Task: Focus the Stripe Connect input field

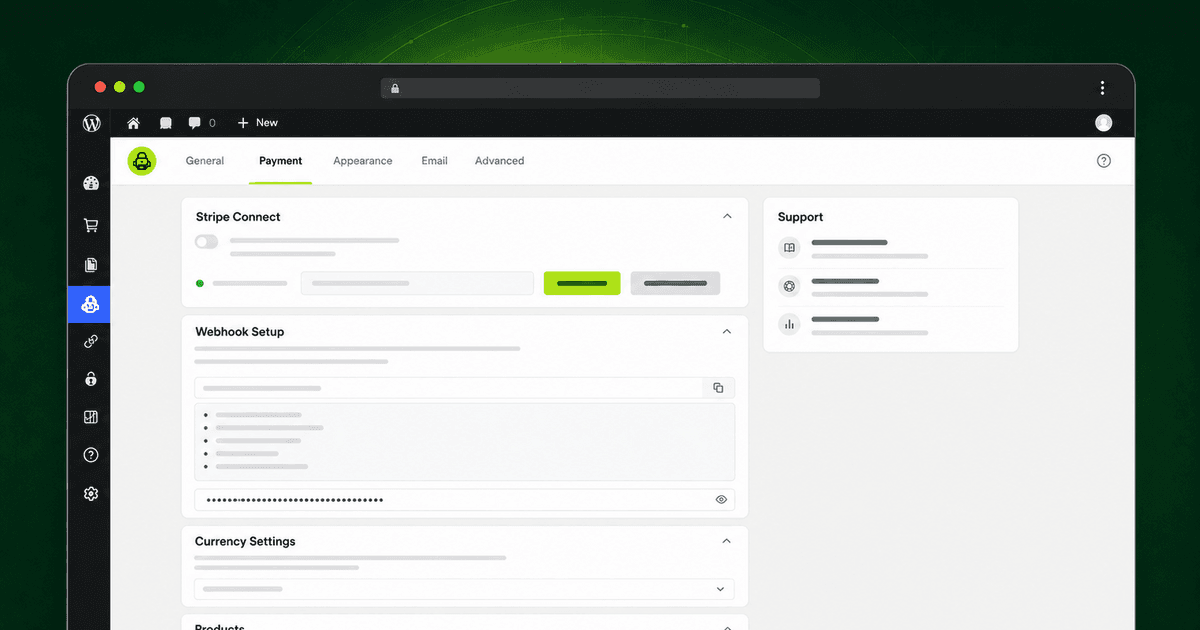Action: point(417,283)
